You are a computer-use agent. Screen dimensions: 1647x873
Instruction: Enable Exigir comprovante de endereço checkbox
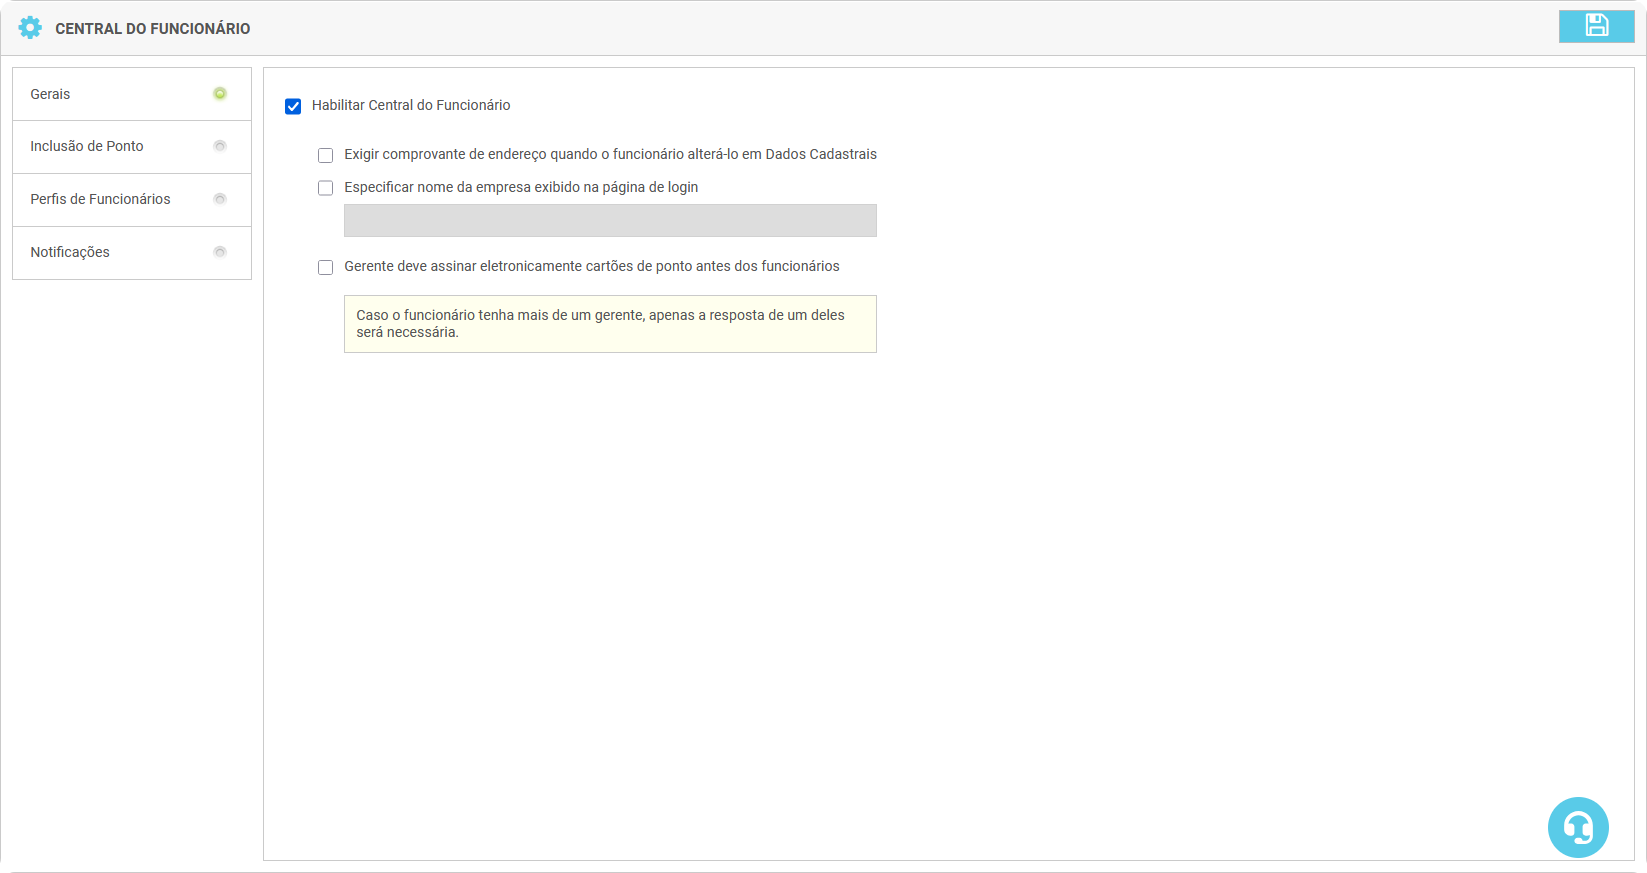(x=325, y=155)
